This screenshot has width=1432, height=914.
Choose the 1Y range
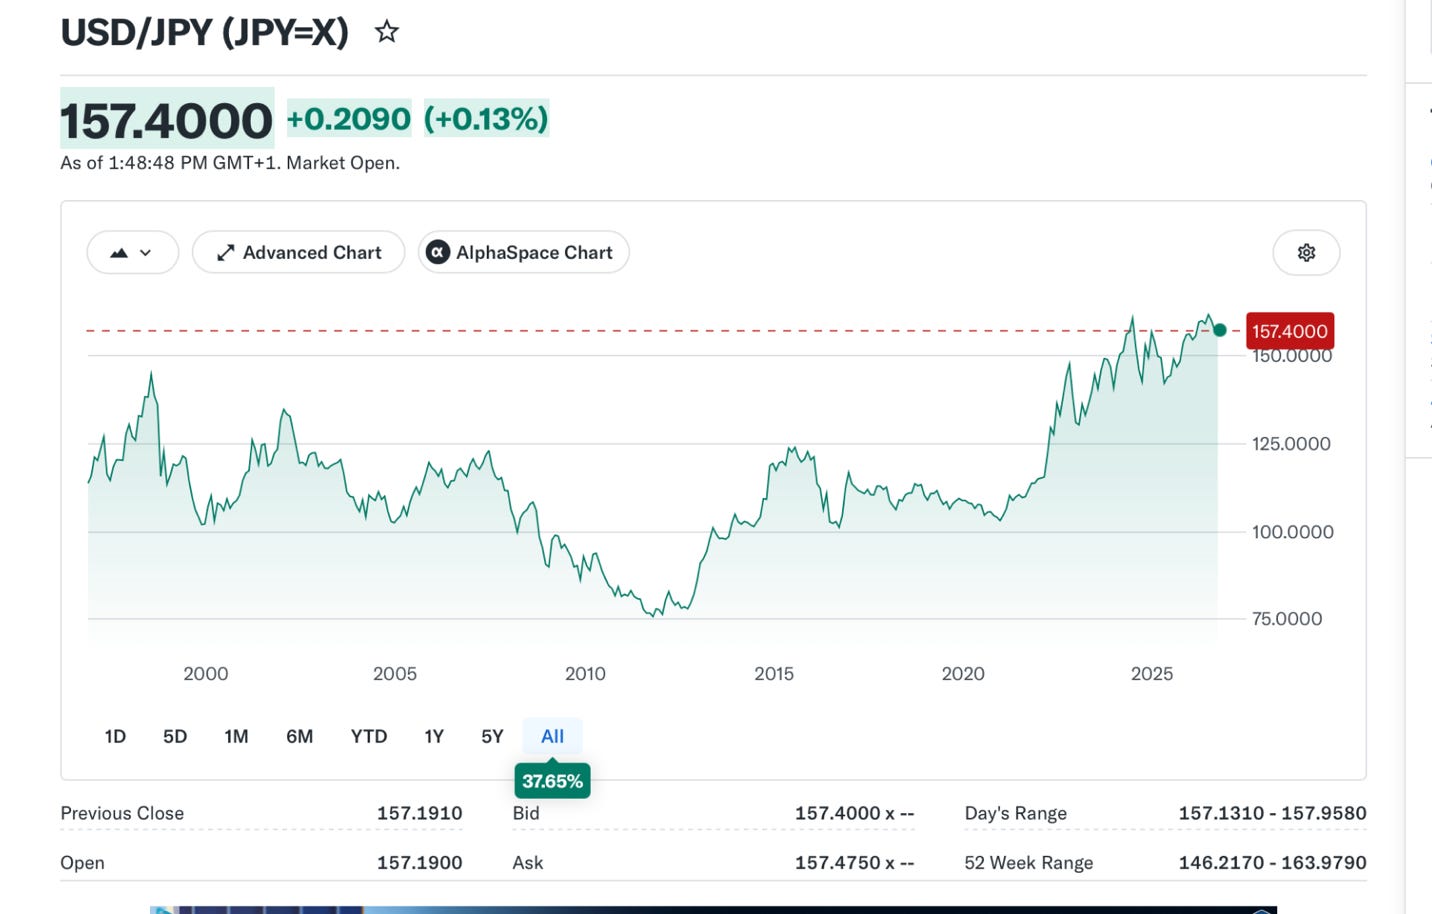coord(434,737)
